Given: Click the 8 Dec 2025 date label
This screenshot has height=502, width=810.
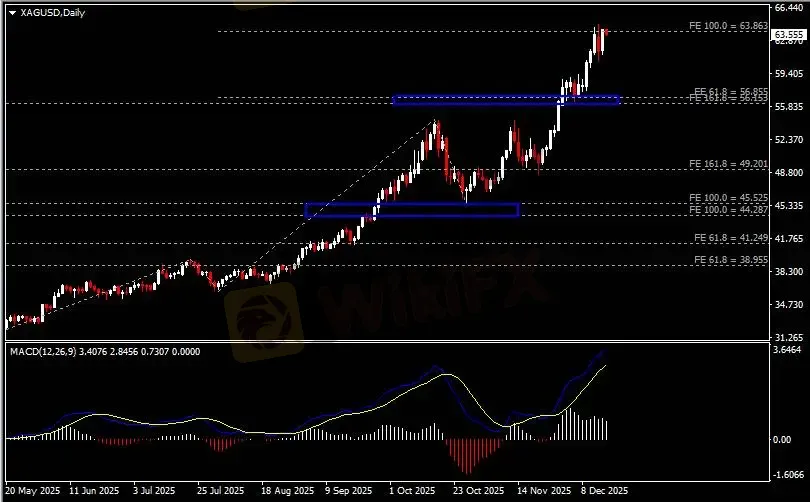Looking at the screenshot, I should 604,491.
